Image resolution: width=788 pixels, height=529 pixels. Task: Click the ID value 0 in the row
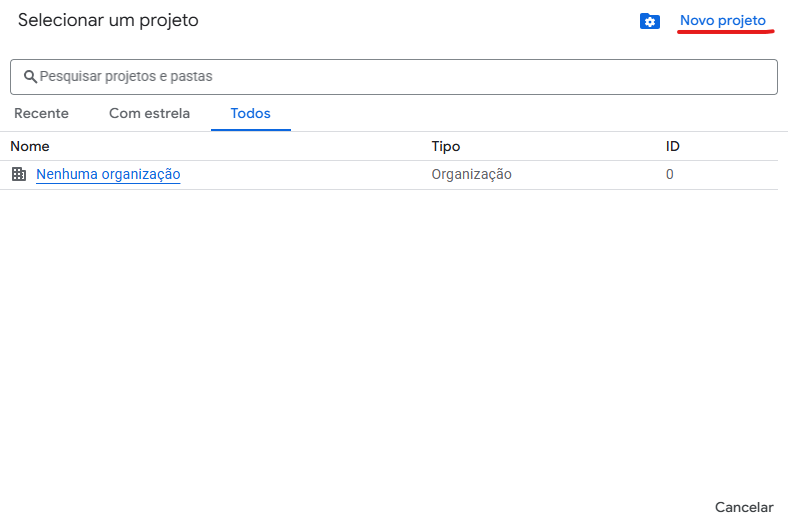pyautogui.click(x=669, y=174)
